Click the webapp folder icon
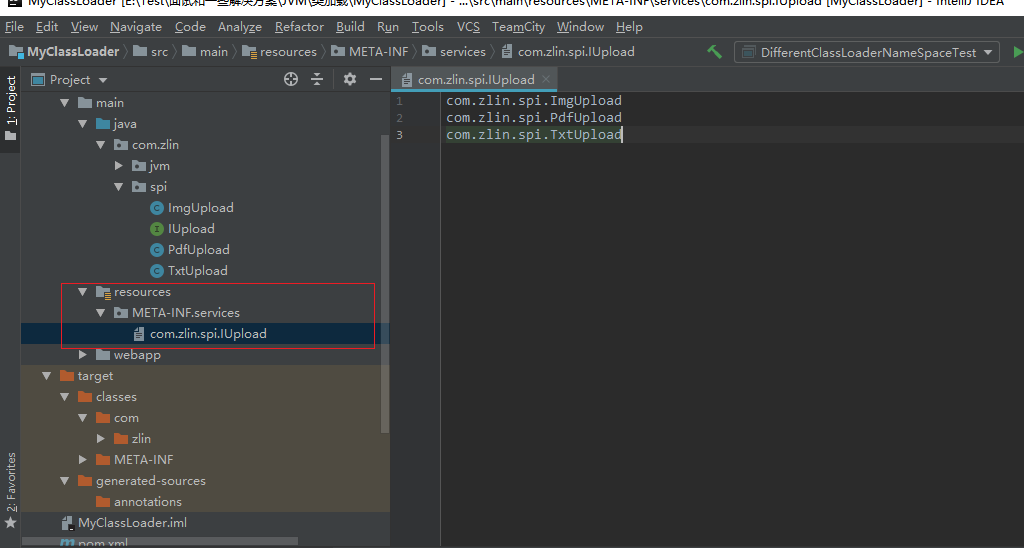1024x548 pixels. tap(103, 355)
